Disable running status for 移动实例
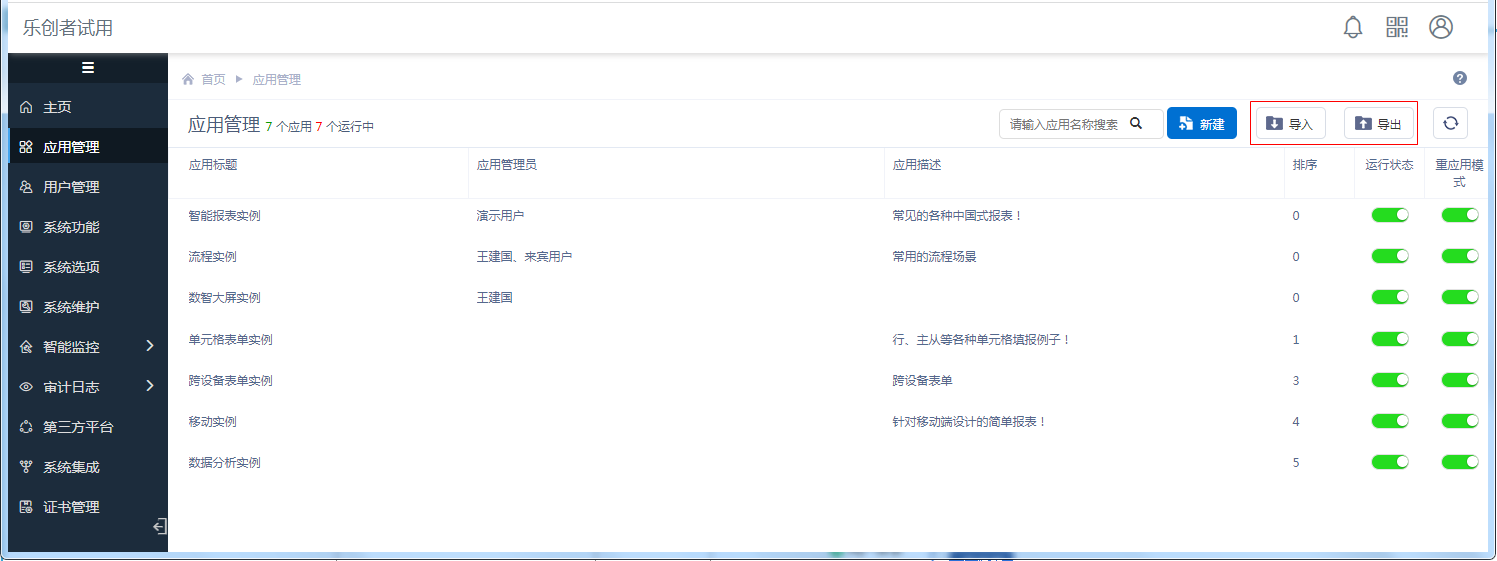 [x=1390, y=421]
